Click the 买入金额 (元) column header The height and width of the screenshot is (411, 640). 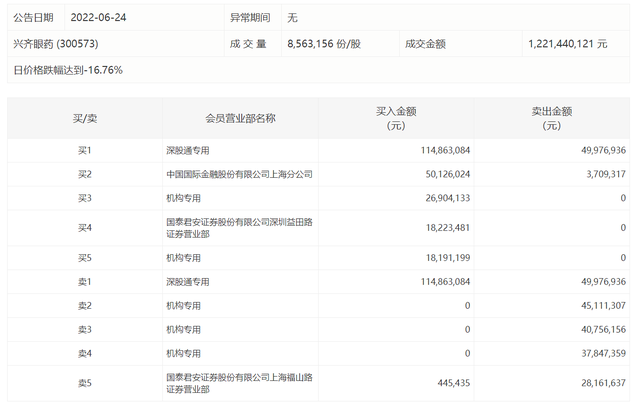[x=396, y=118]
